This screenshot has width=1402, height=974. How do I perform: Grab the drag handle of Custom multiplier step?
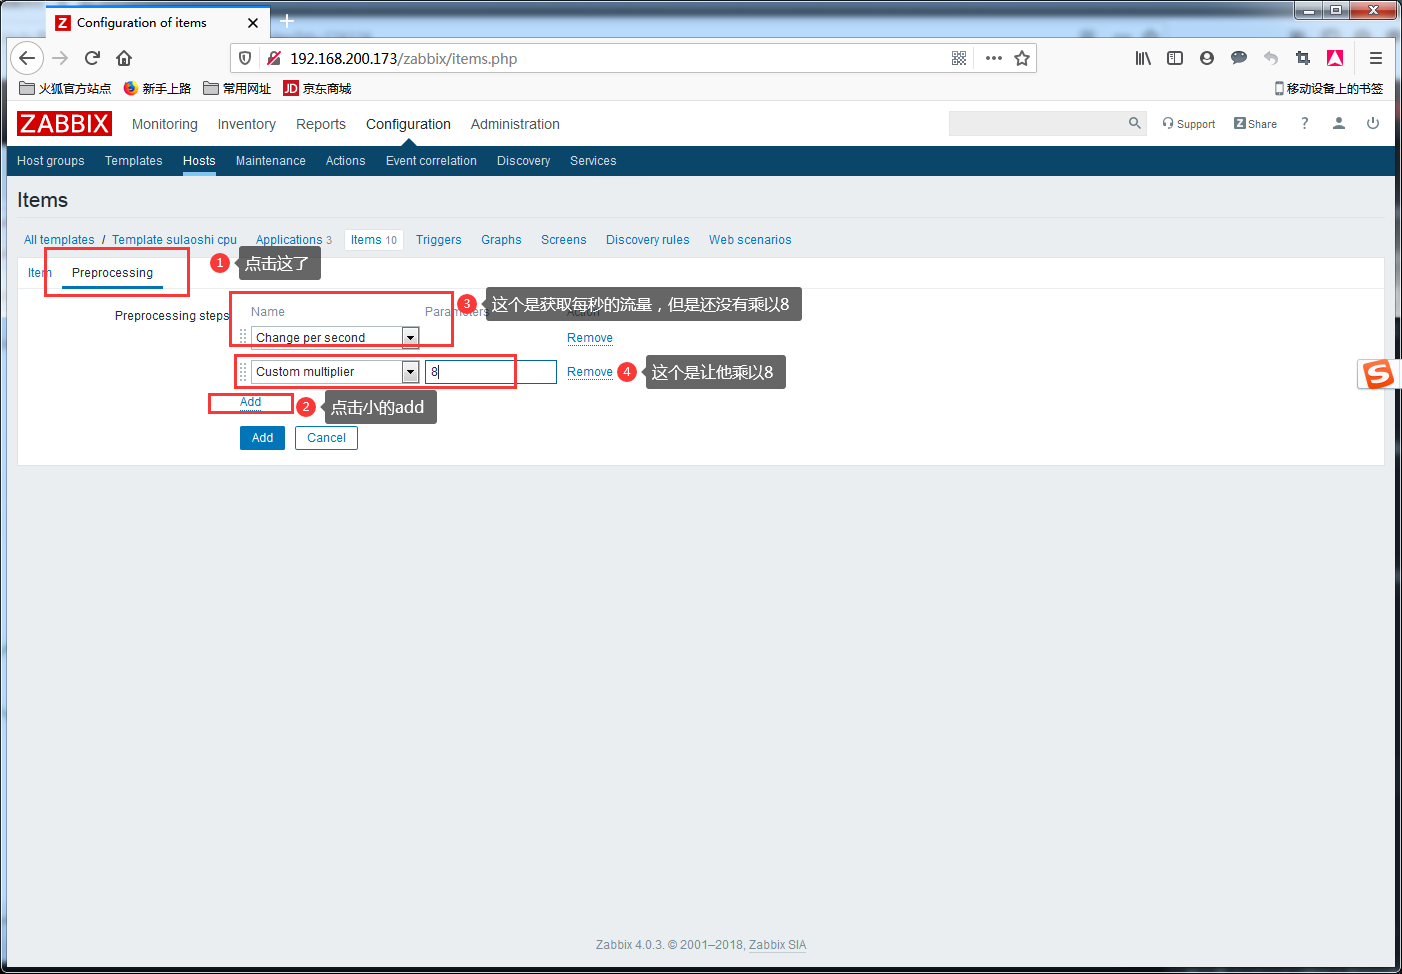coord(243,371)
